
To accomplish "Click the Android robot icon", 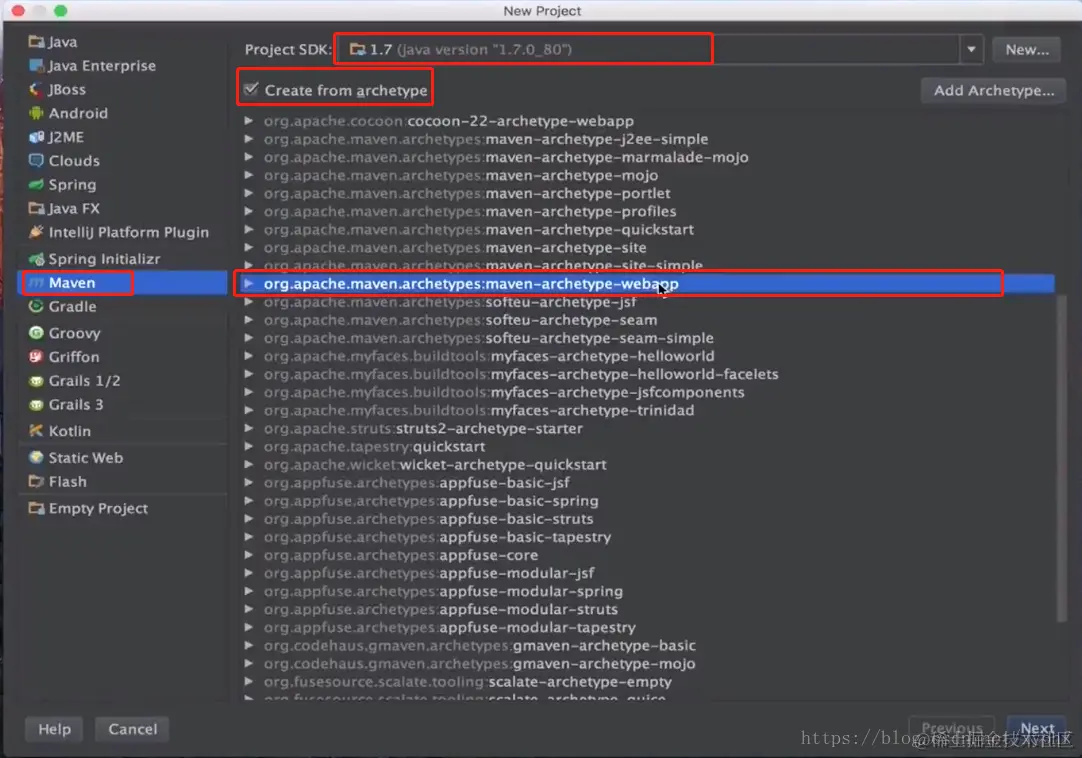I will click(x=36, y=113).
